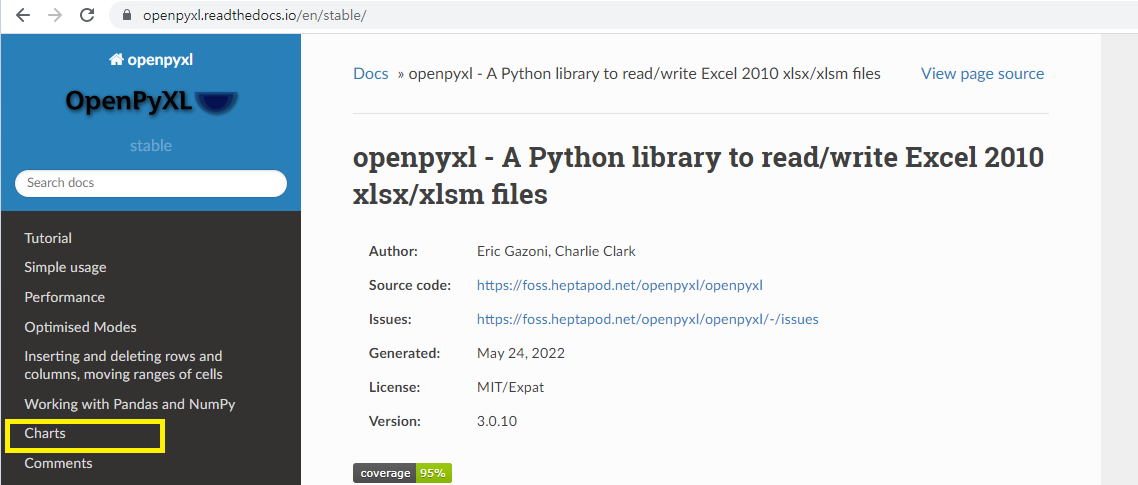Viewport: 1138px width, 485px height.
Task: Click the View page source link
Action: click(x=983, y=73)
